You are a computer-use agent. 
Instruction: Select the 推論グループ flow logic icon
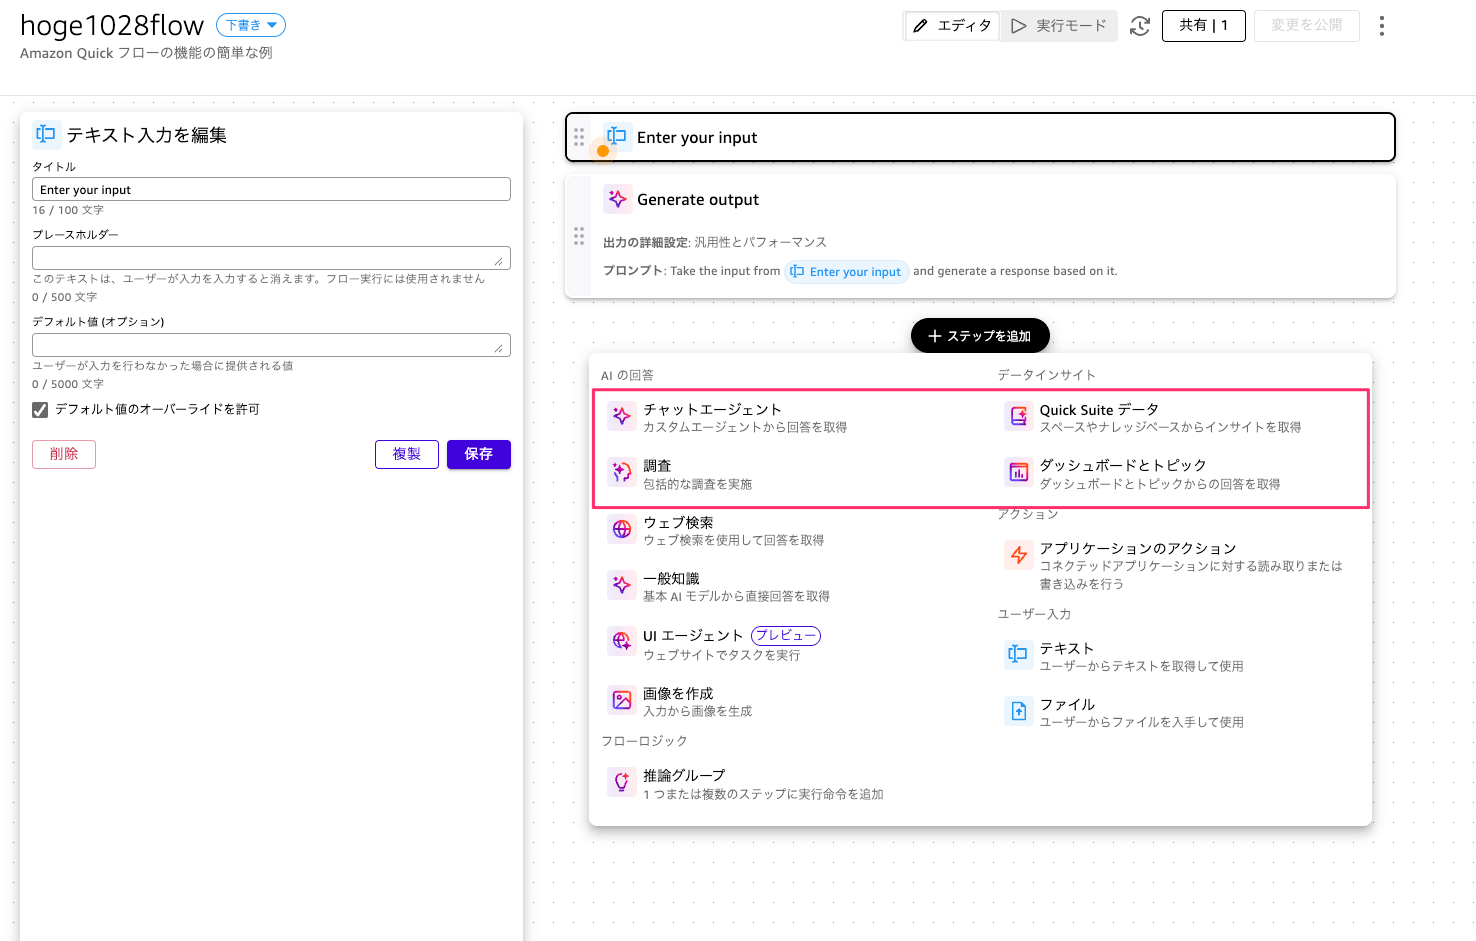tap(621, 781)
